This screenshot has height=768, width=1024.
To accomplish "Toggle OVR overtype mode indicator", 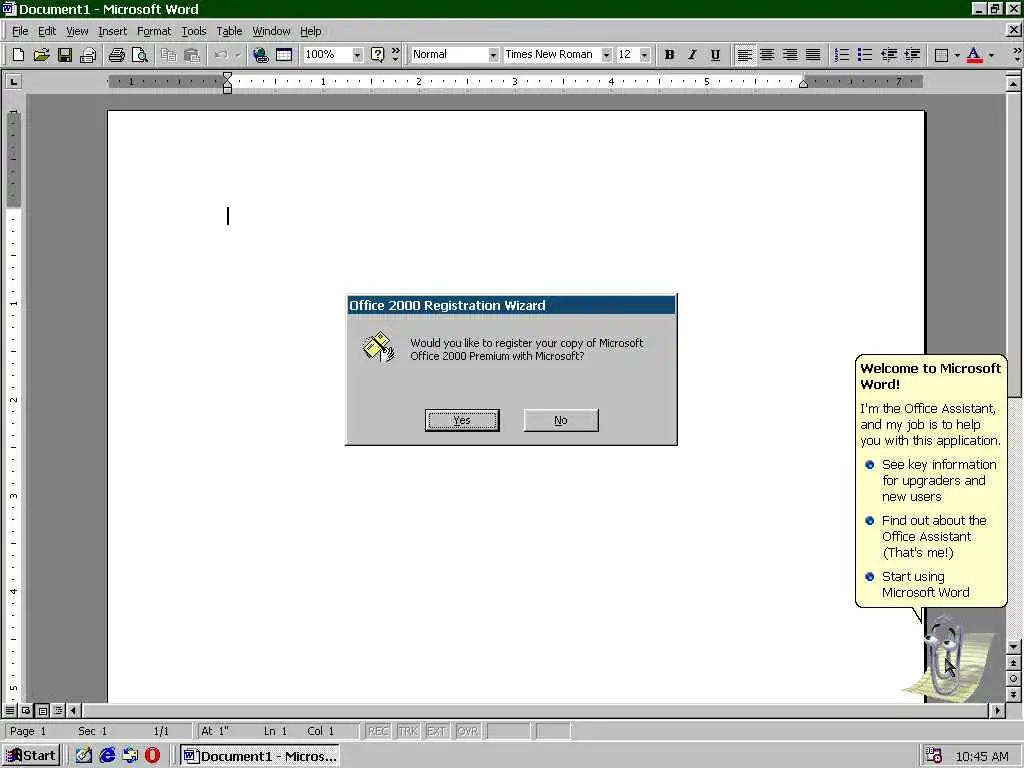I will [468, 731].
